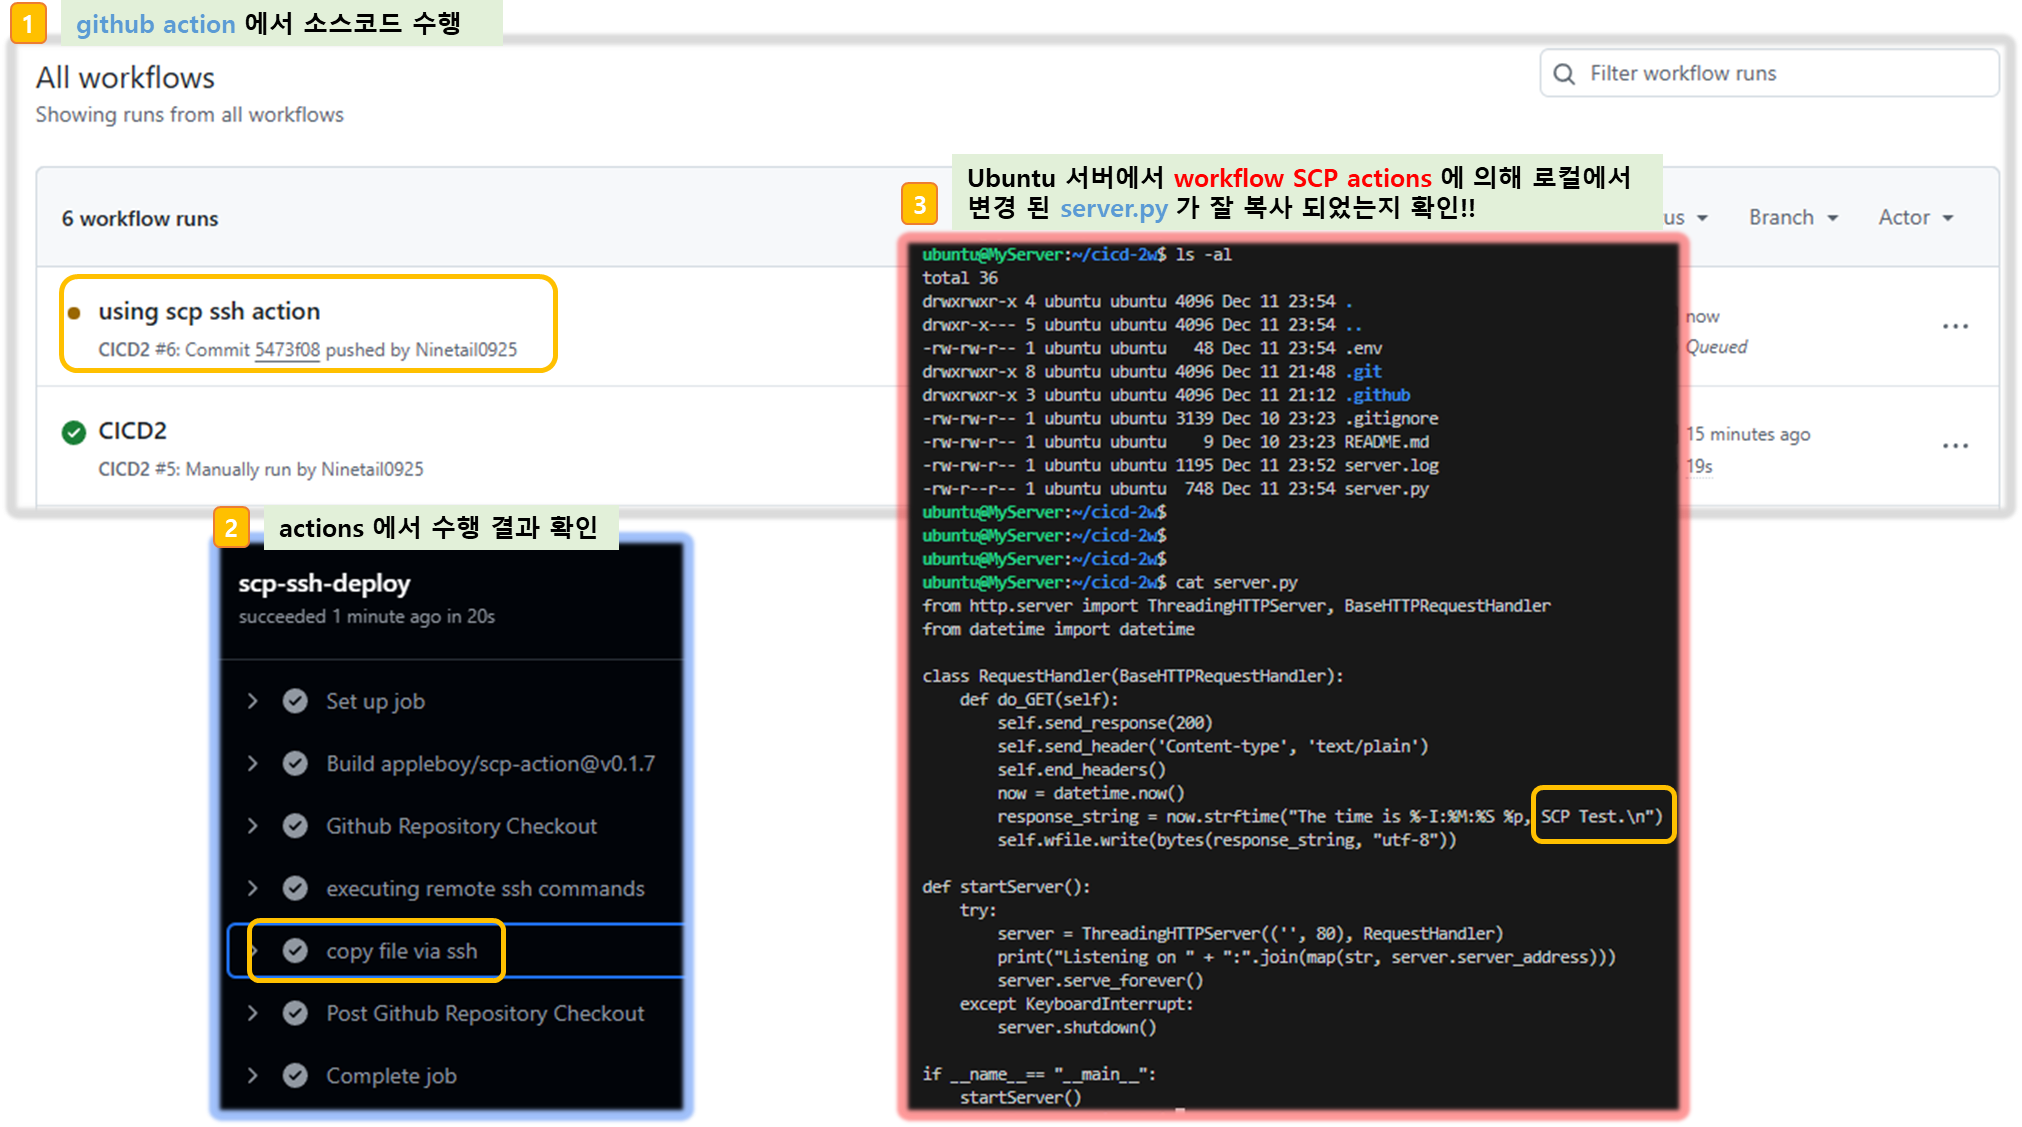Expand Github Repository Checkout step chevron
This screenshot has height=1127, width=2022.
point(253,826)
